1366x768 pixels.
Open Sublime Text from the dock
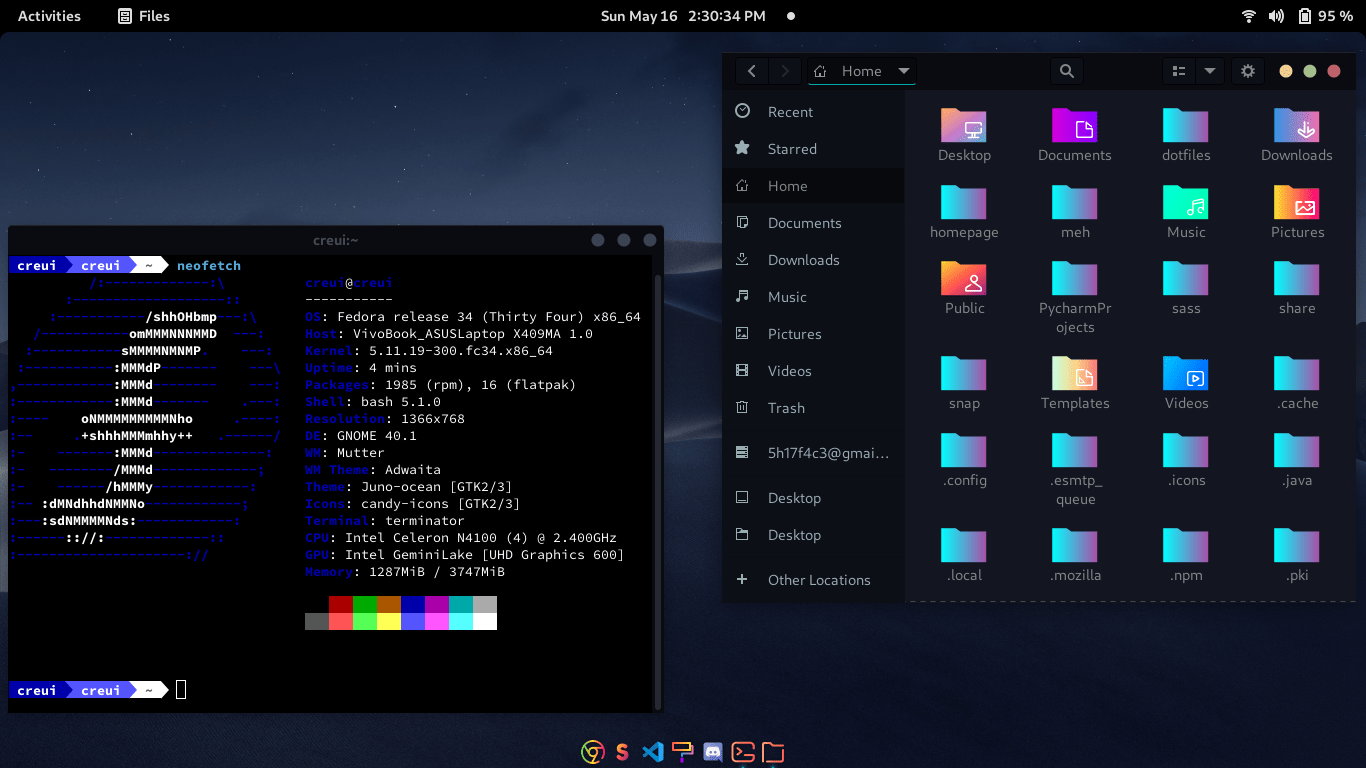click(x=622, y=752)
